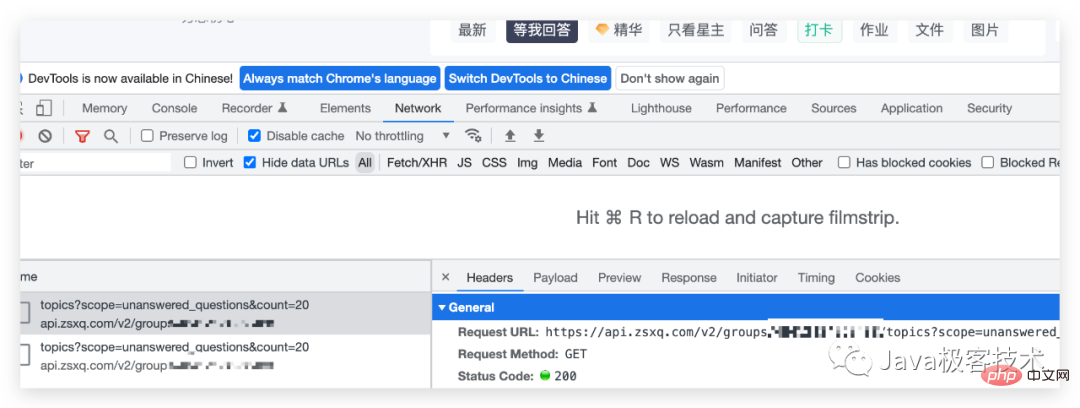Screen dimensions: 1080x408
Task: Tick the Invert filter checkbox
Action: pyautogui.click(x=190, y=163)
